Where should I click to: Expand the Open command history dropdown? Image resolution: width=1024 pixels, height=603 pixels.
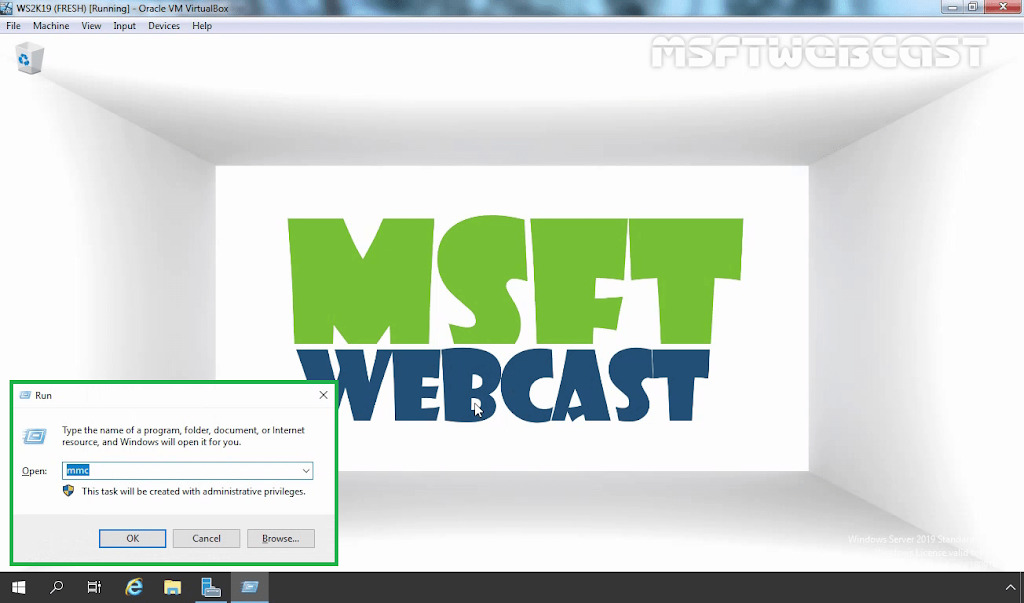click(x=306, y=470)
